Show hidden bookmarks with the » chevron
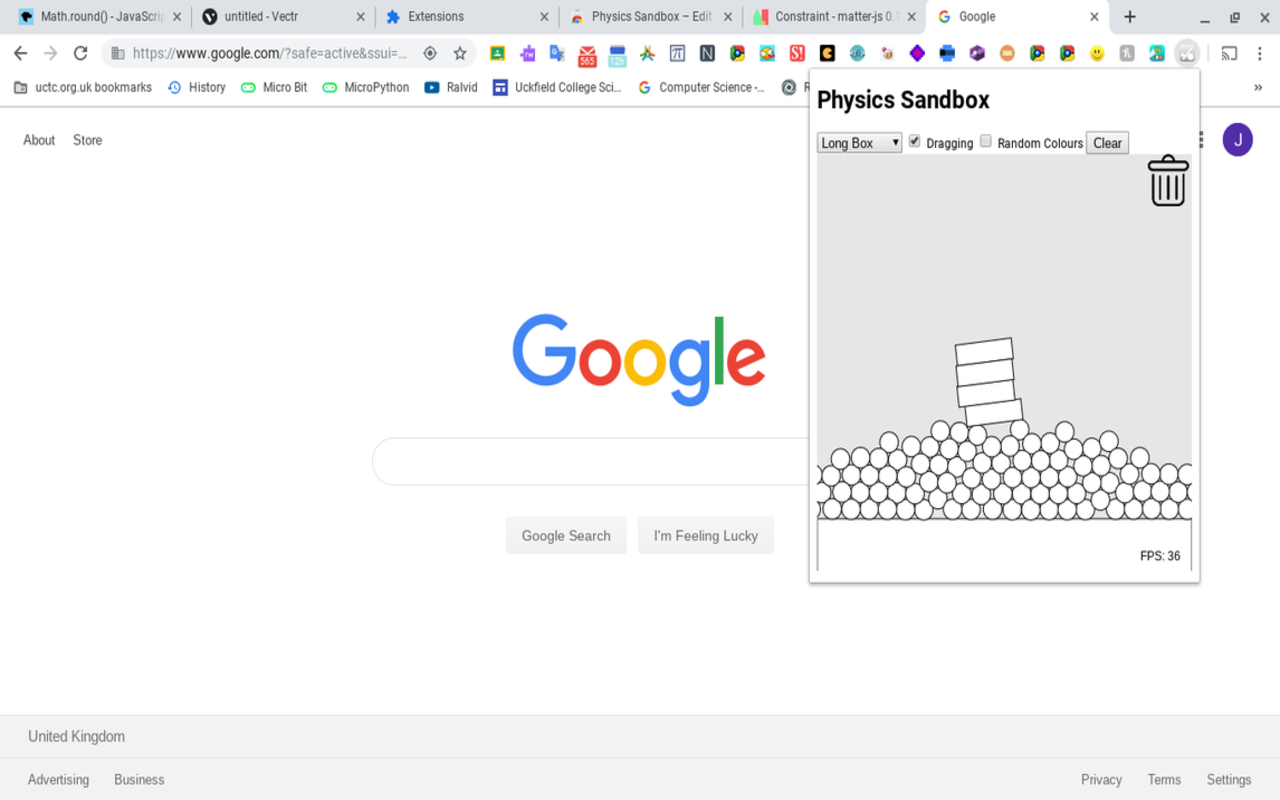 (1258, 87)
